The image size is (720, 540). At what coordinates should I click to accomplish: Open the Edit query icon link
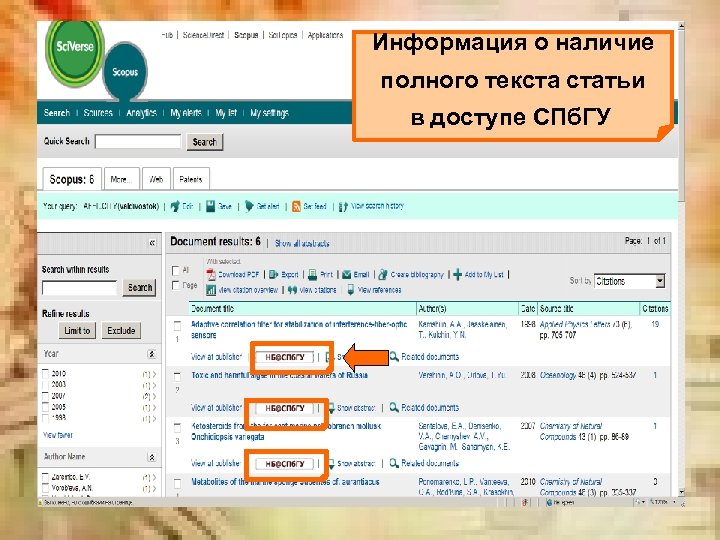click(175, 207)
